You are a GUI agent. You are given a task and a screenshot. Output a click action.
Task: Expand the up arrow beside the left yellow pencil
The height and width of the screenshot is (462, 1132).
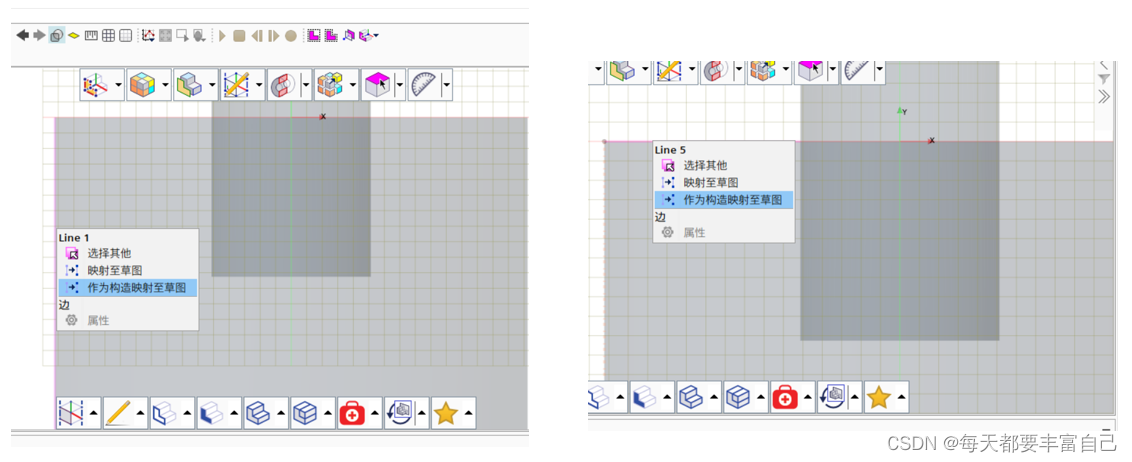[140, 413]
